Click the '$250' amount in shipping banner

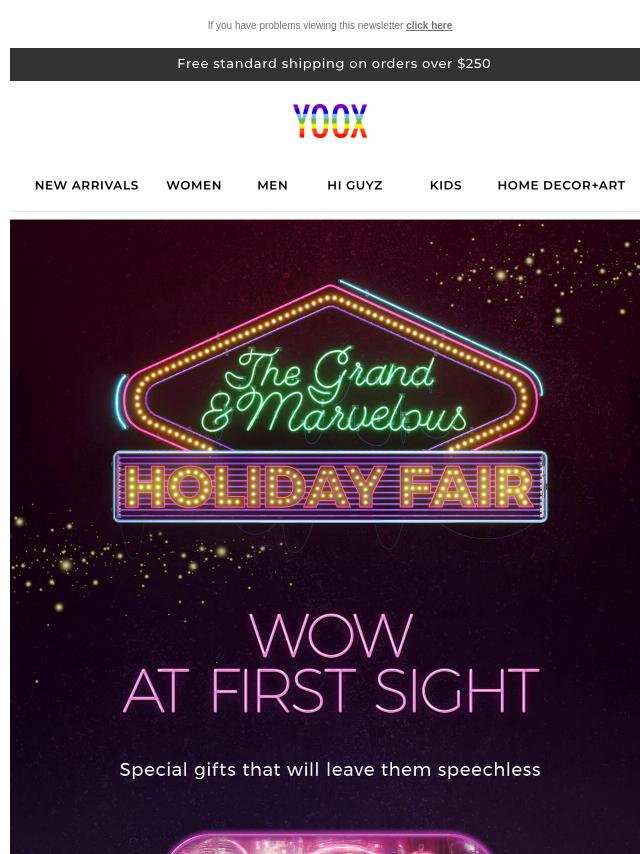click(474, 64)
